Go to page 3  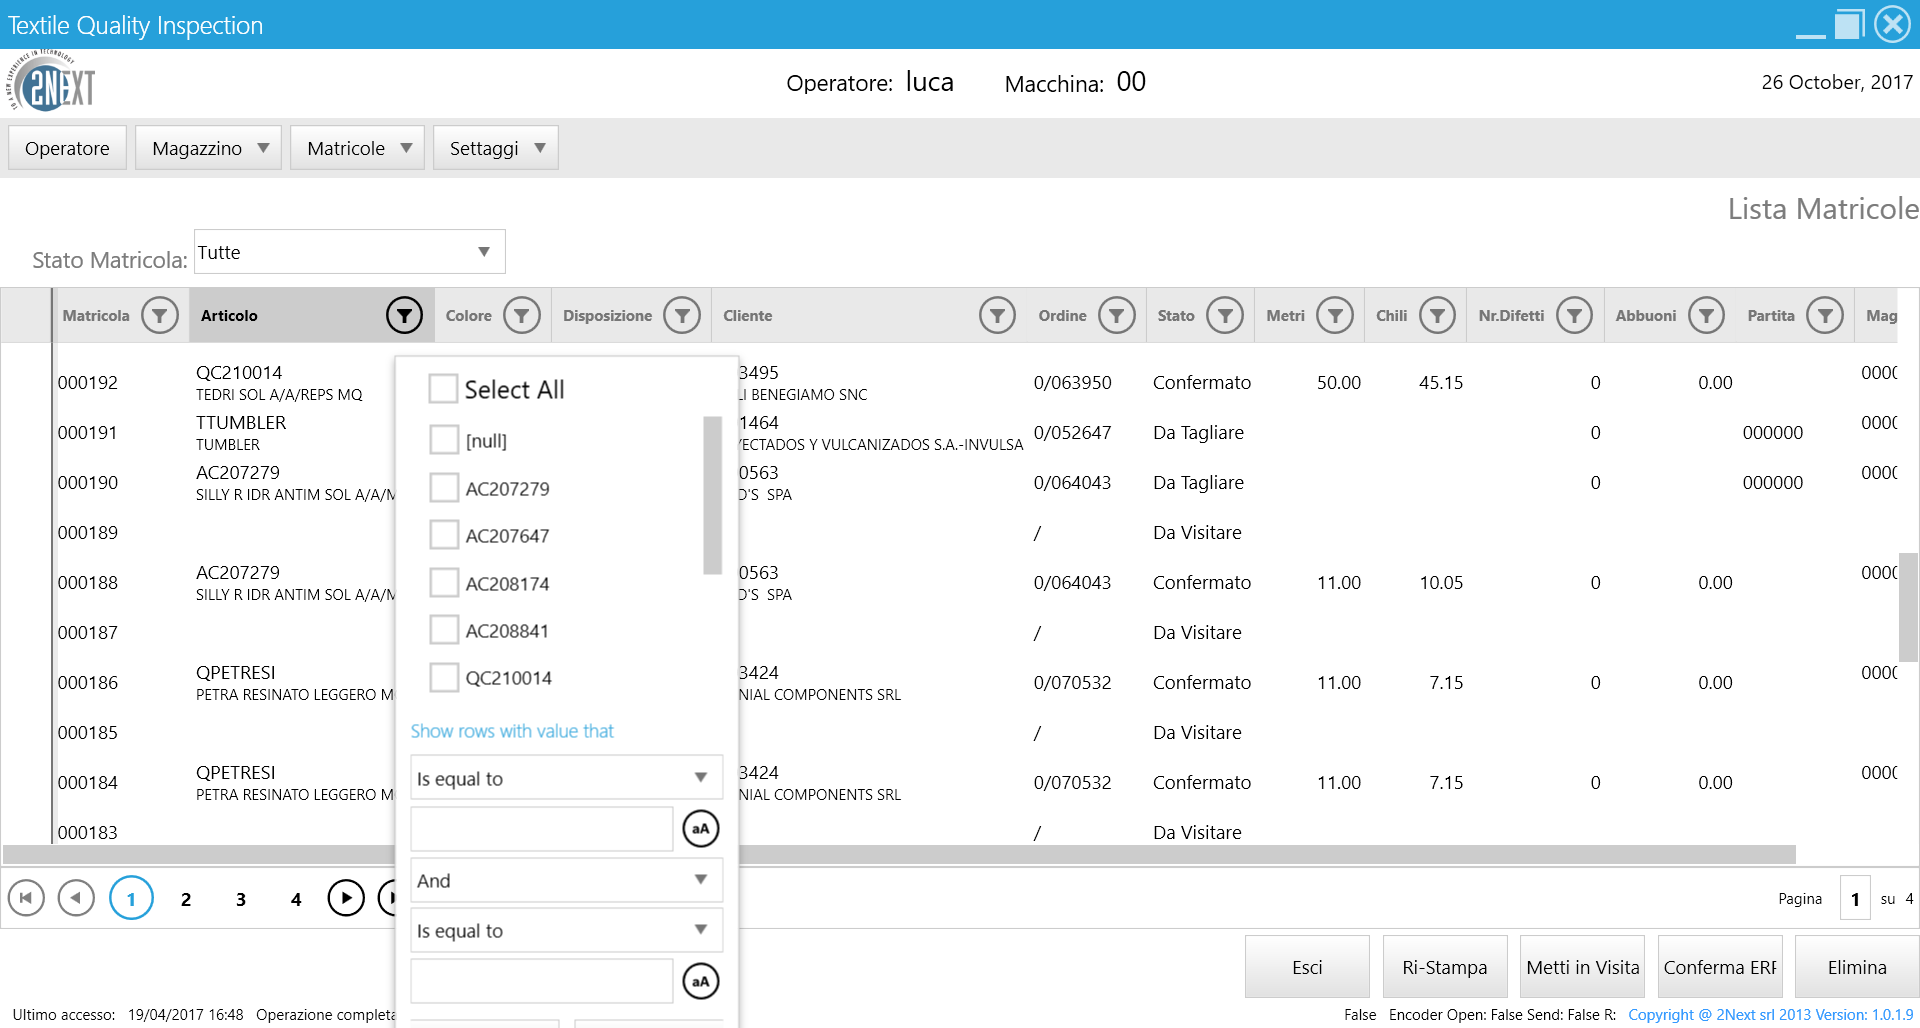click(x=241, y=899)
